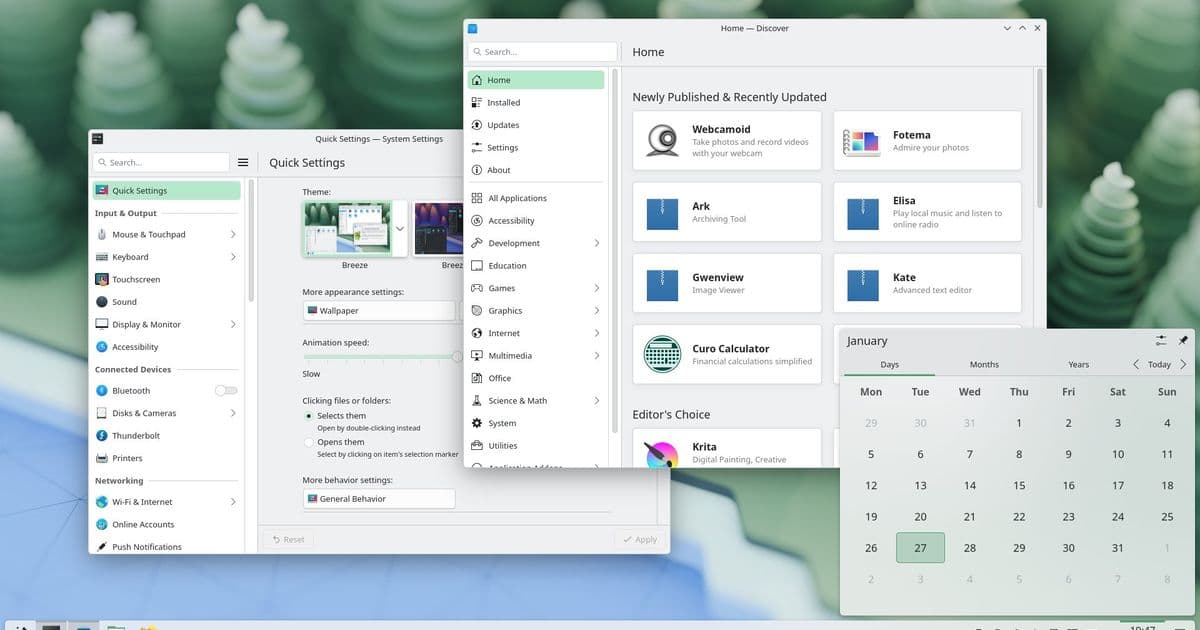This screenshot has width=1200, height=630.
Task: Open calendar configuration options
Action: [x=1160, y=340]
